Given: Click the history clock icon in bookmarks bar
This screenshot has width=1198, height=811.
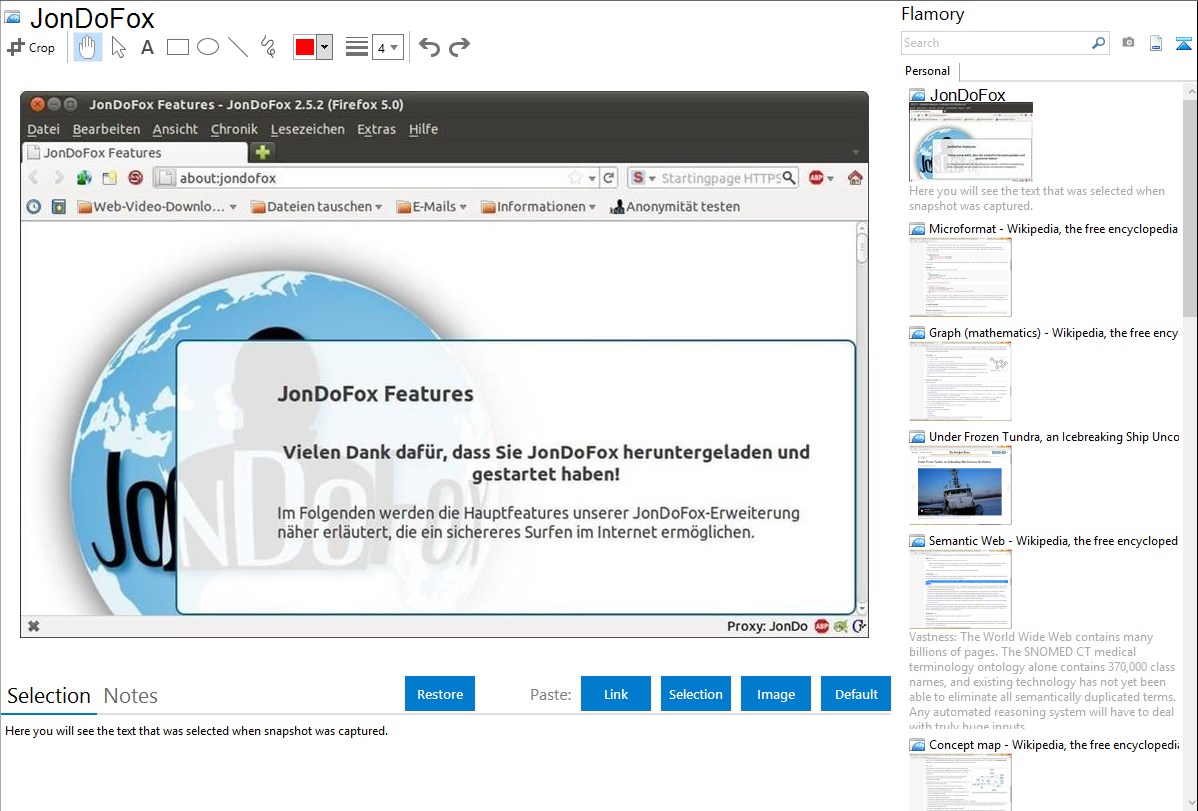Looking at the screenshot, I should [x=34, y=206].
